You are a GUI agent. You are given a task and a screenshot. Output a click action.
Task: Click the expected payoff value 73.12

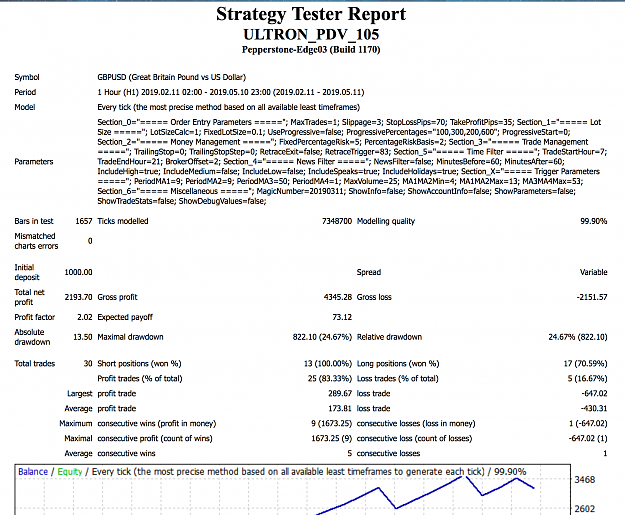(x=342, y=317)
